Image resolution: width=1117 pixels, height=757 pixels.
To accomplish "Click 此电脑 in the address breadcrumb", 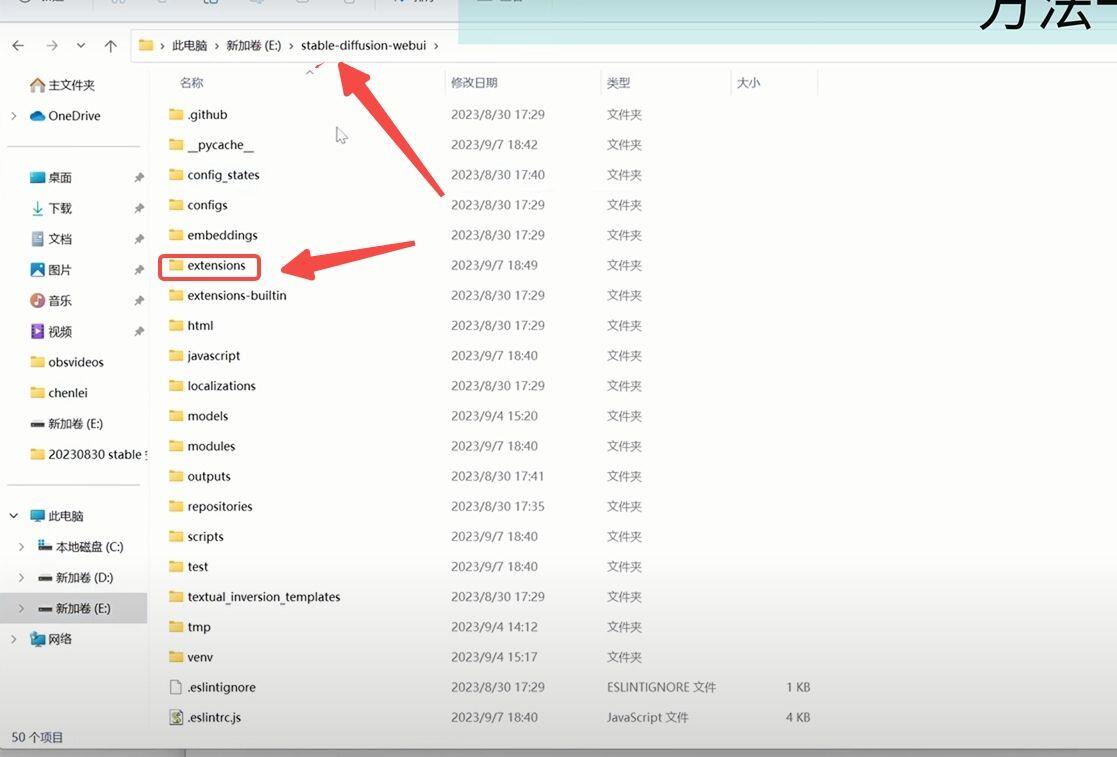I will point(189,46).
